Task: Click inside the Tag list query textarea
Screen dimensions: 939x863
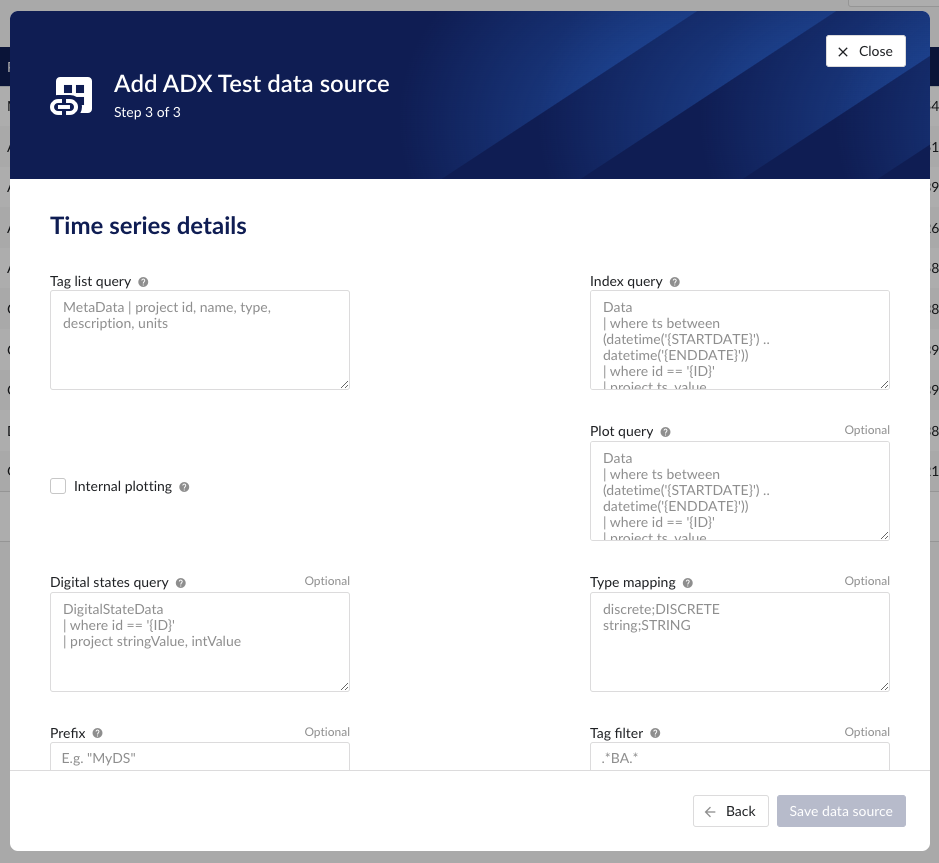Action: click(x=200, y=340)
